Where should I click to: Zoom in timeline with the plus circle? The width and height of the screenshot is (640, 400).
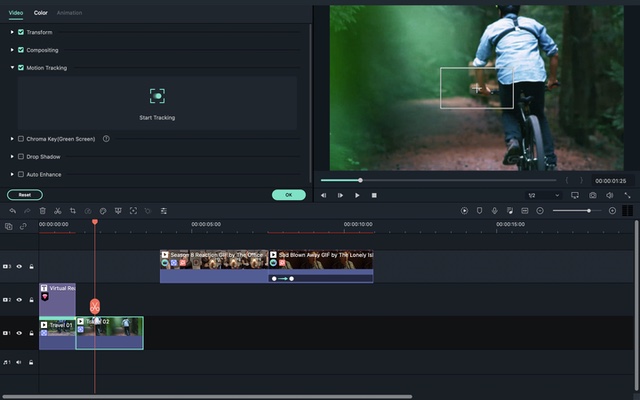pos(612,211)
